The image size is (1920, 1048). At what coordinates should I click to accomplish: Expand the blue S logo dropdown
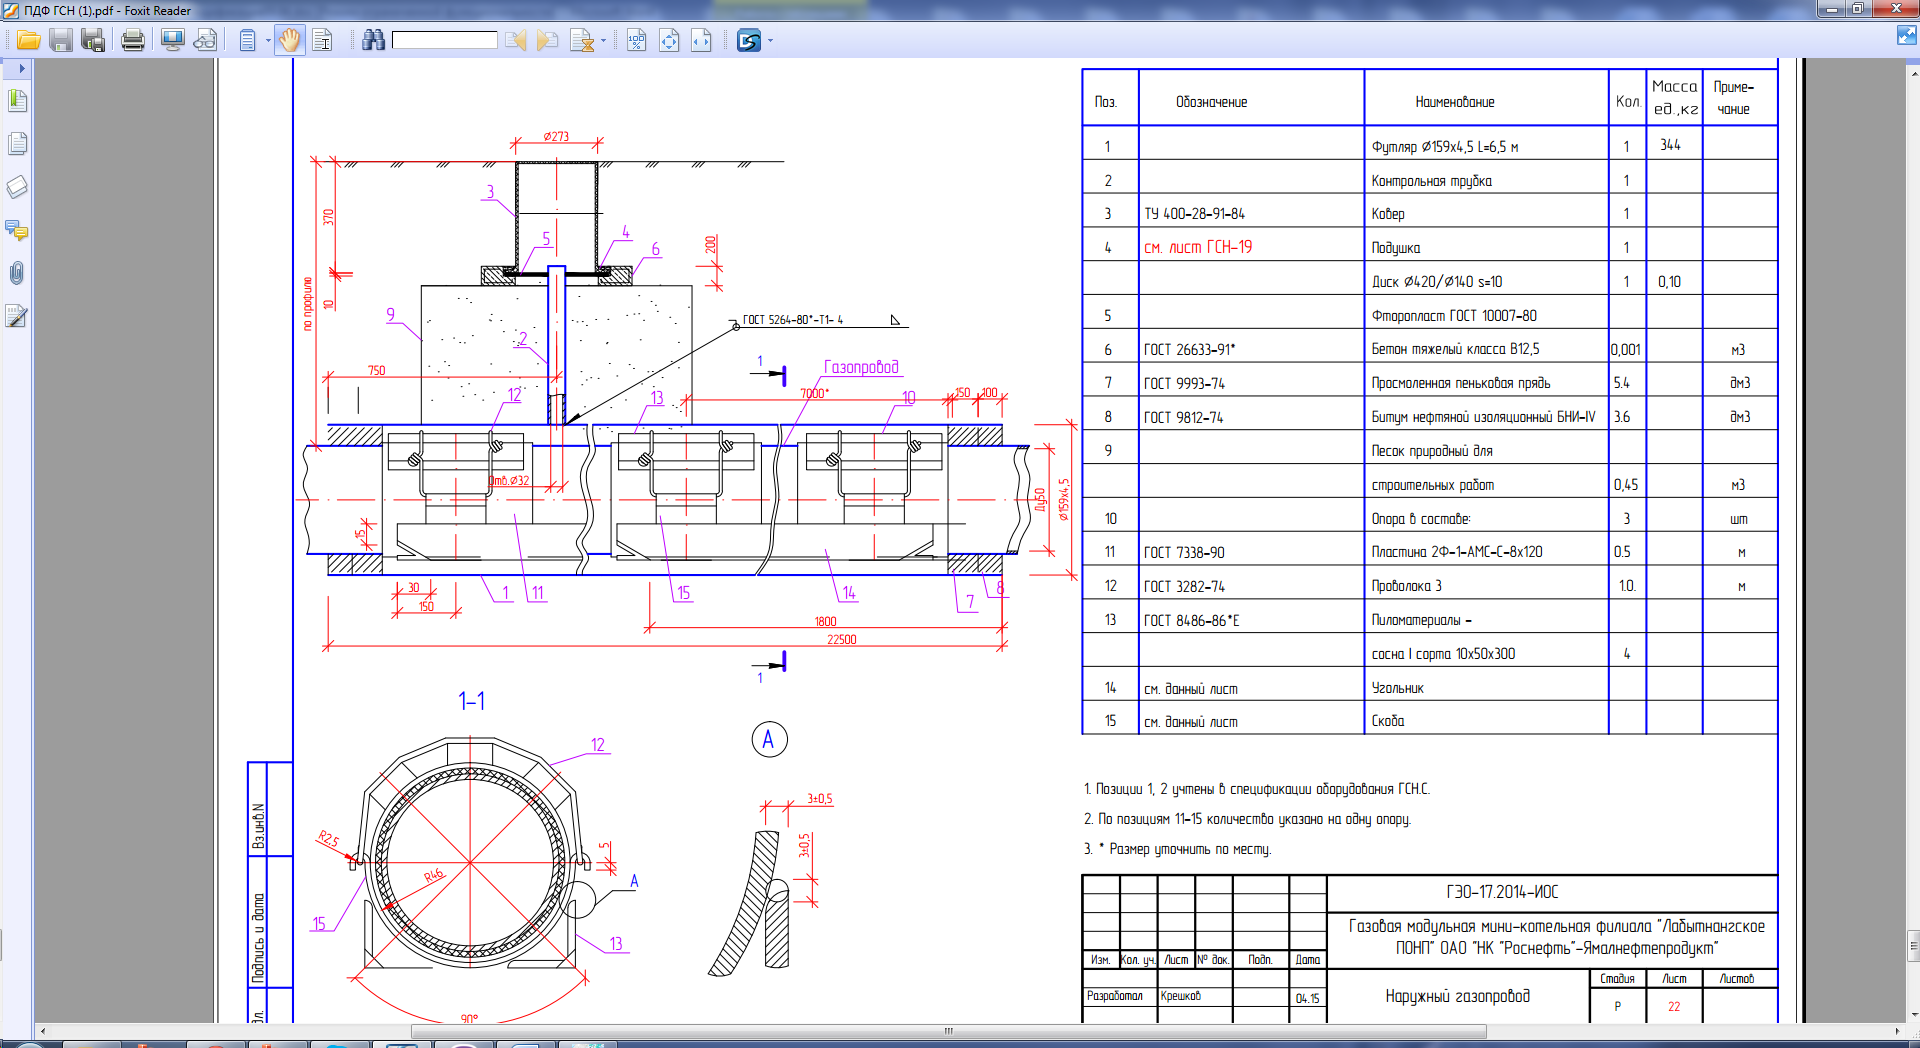[x=770, y=41]
